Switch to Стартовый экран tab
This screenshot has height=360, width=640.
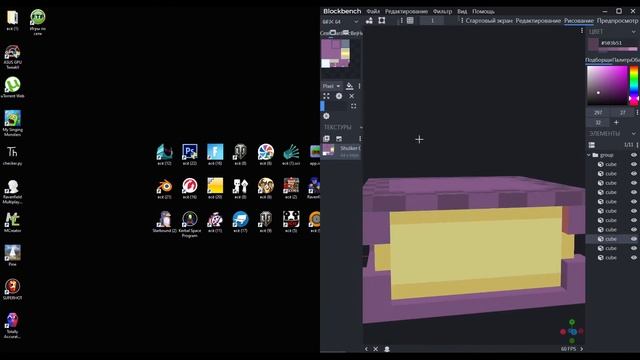[x=489, y=20]
